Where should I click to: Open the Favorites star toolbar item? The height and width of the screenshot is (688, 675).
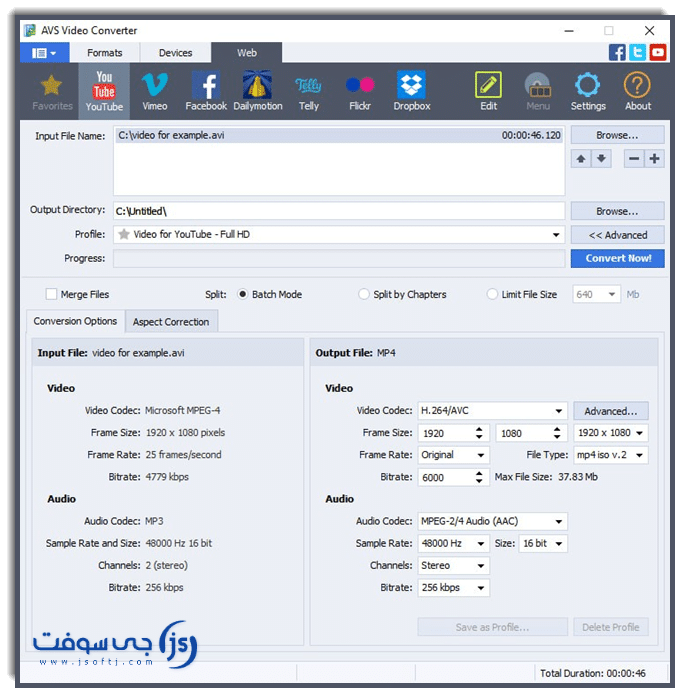[x=52, y=92]
